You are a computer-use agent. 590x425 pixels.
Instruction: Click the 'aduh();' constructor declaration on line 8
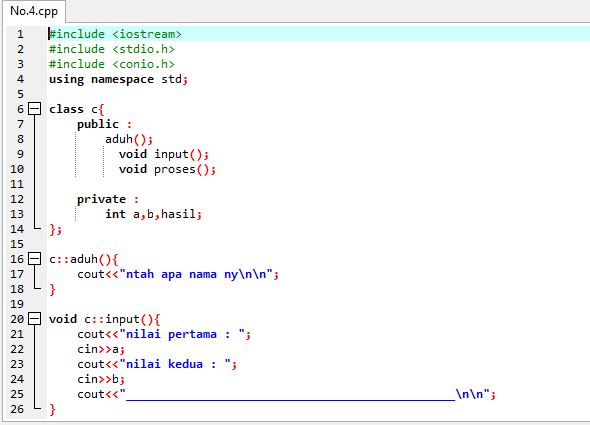tap(129, 139)
